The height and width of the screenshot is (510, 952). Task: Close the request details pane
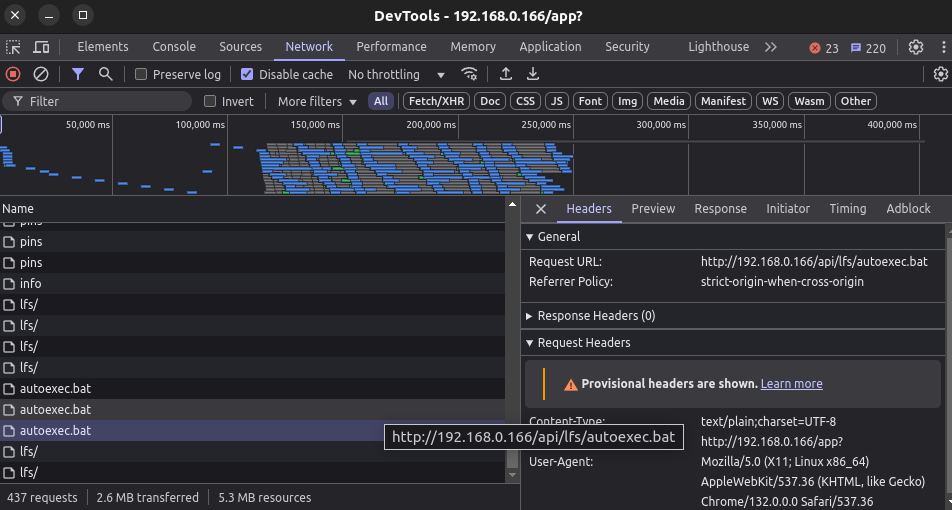541,209
